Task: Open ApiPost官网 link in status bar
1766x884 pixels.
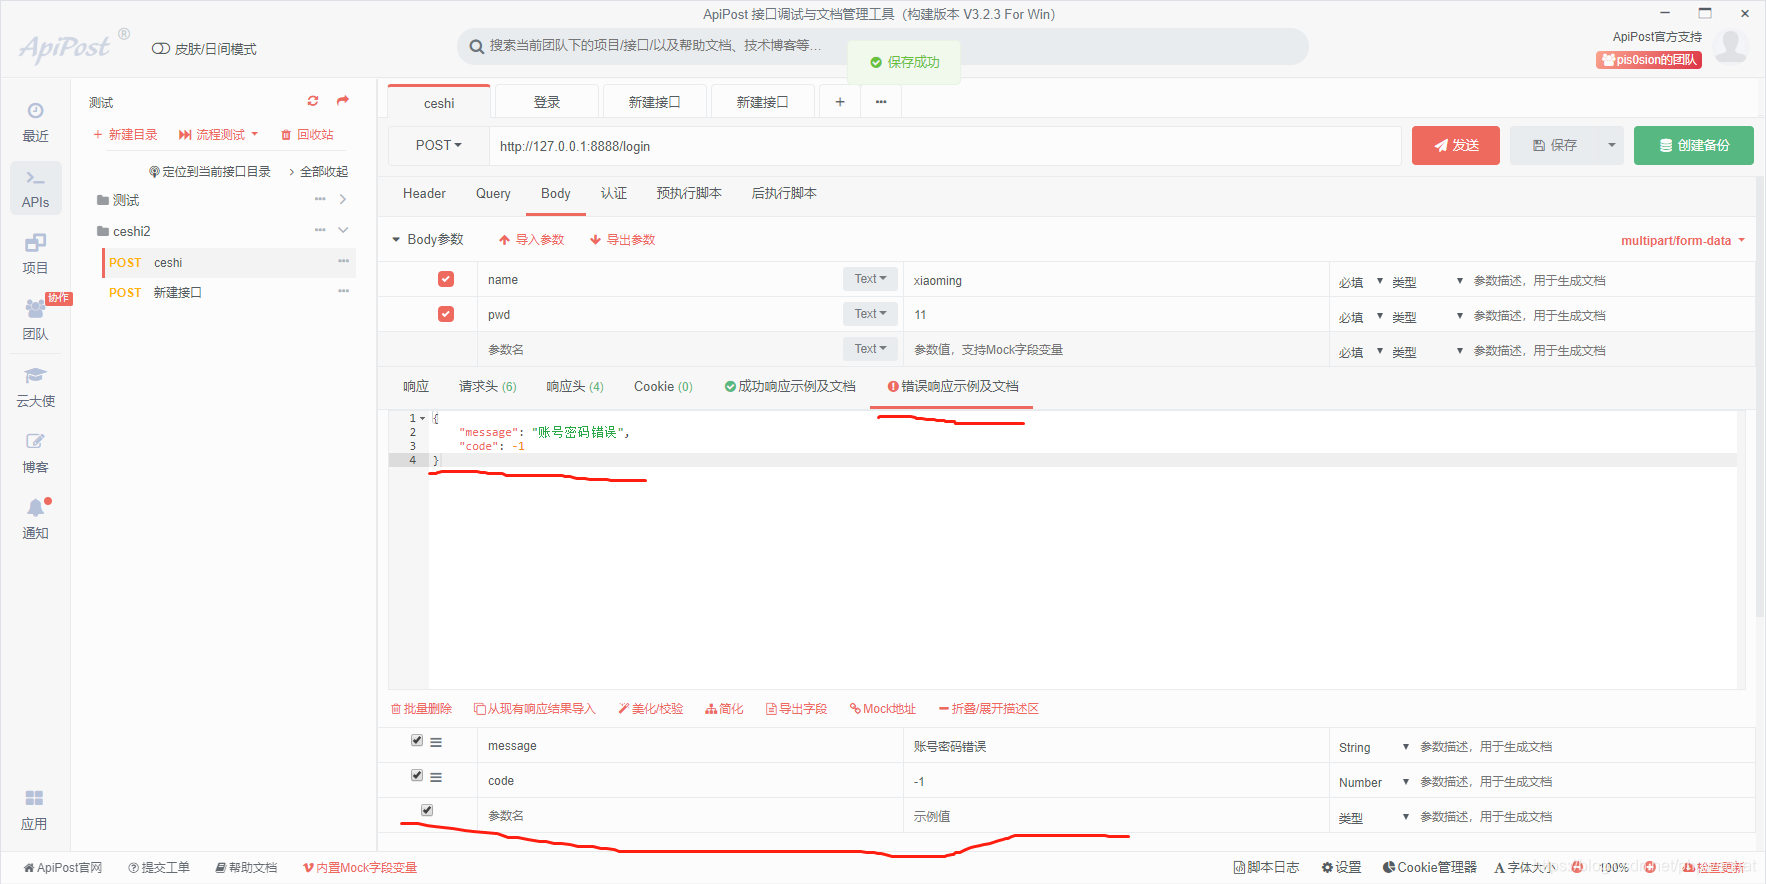Action: point(63,868)
